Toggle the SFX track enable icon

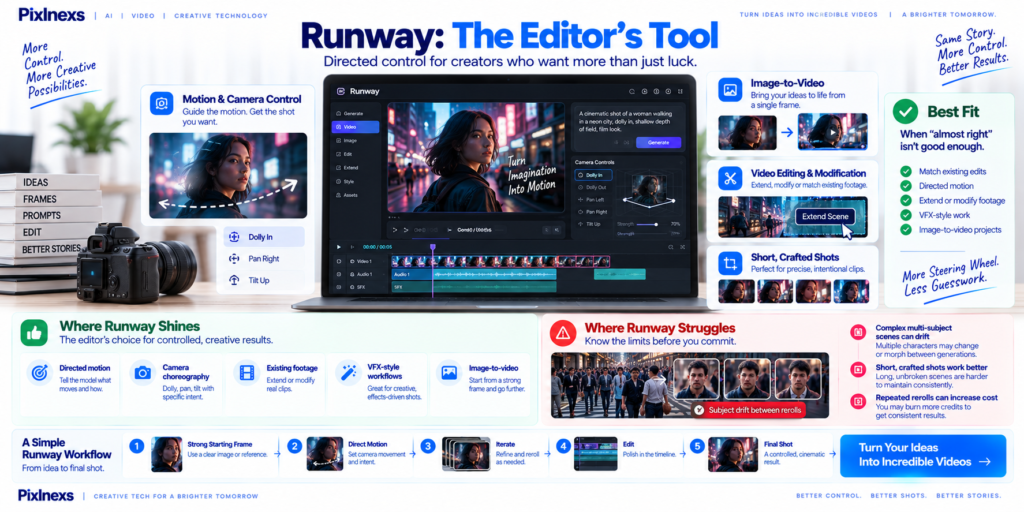point(338,287)
